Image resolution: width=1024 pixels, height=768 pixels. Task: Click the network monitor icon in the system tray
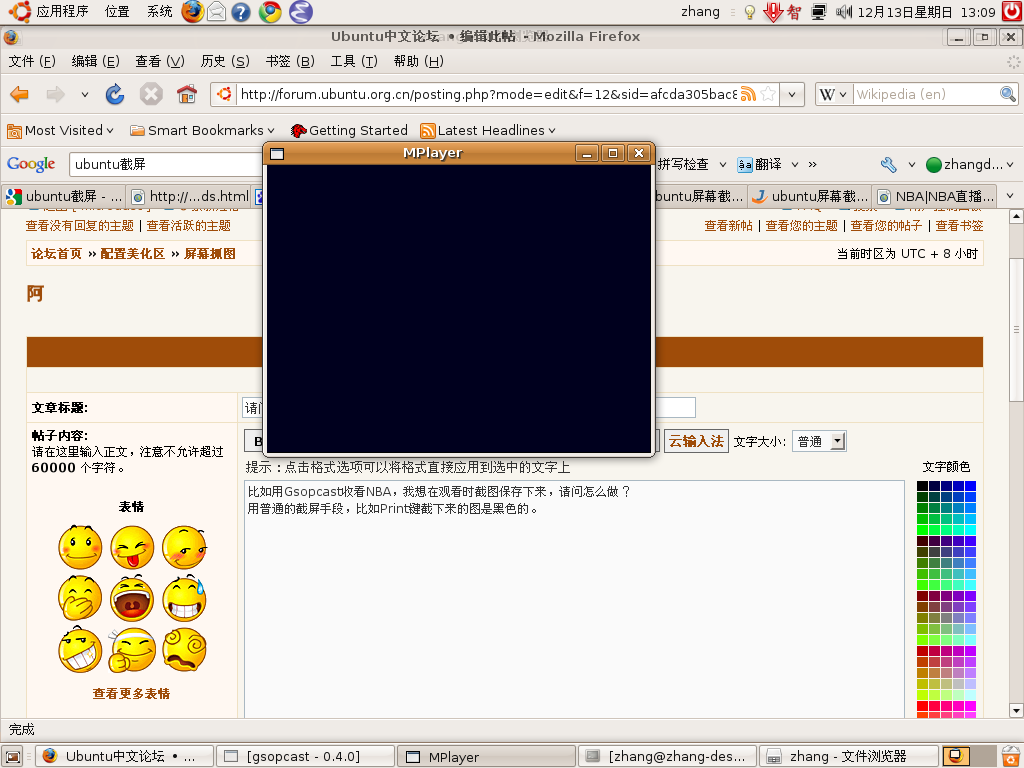818,12
